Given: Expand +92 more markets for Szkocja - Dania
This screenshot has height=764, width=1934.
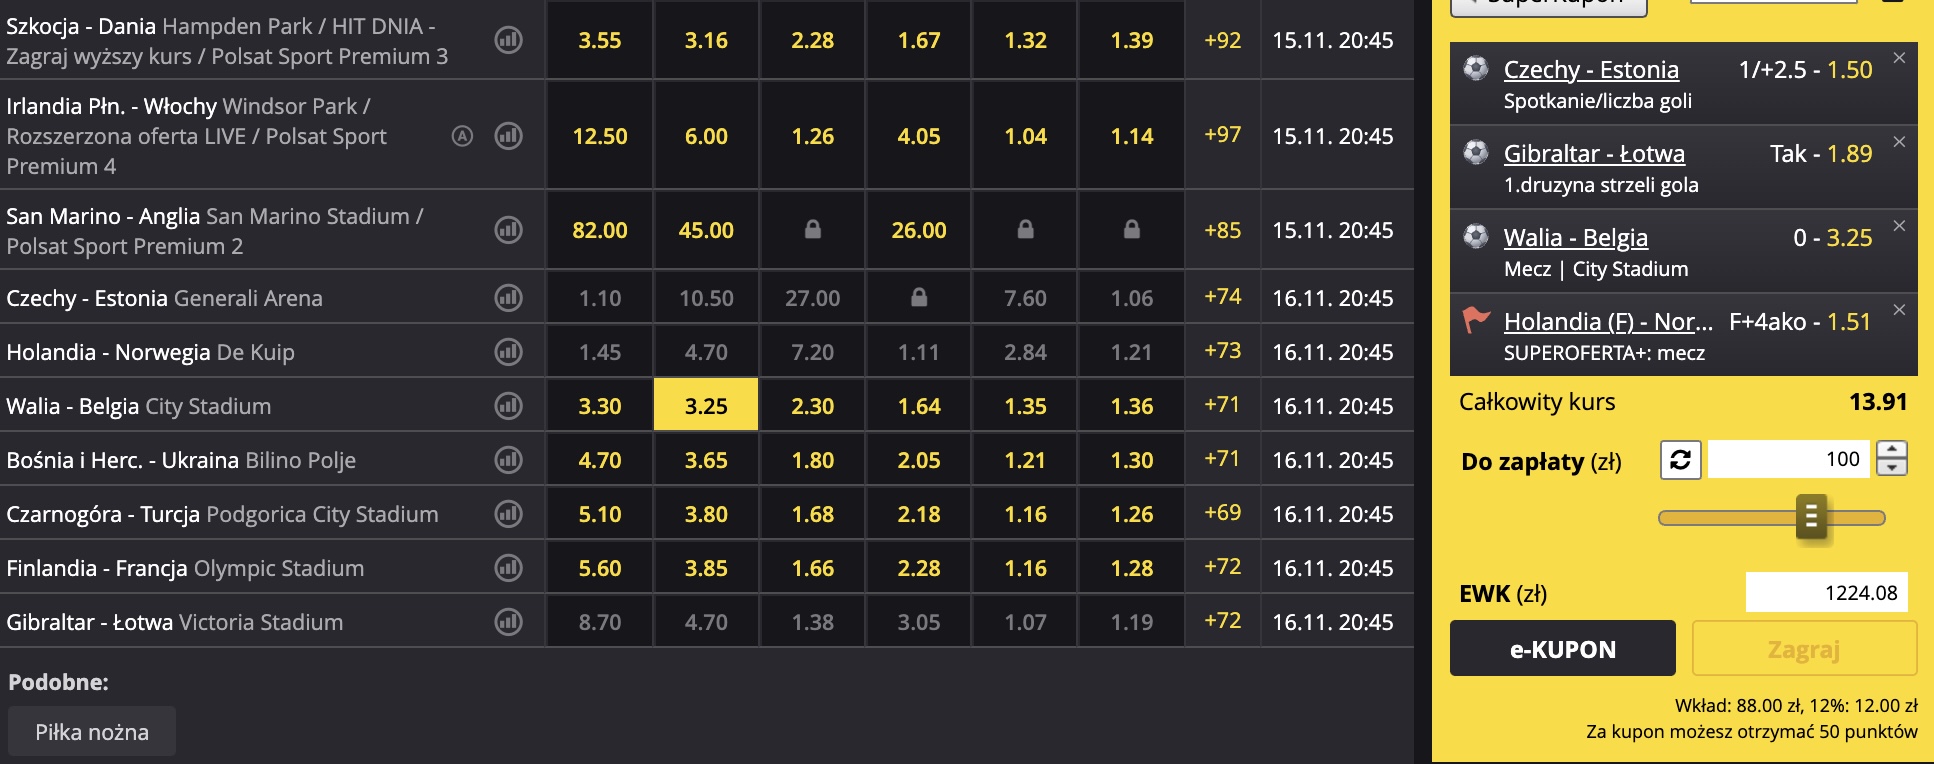Looking at the screenshot, I should pos(1222,40).
